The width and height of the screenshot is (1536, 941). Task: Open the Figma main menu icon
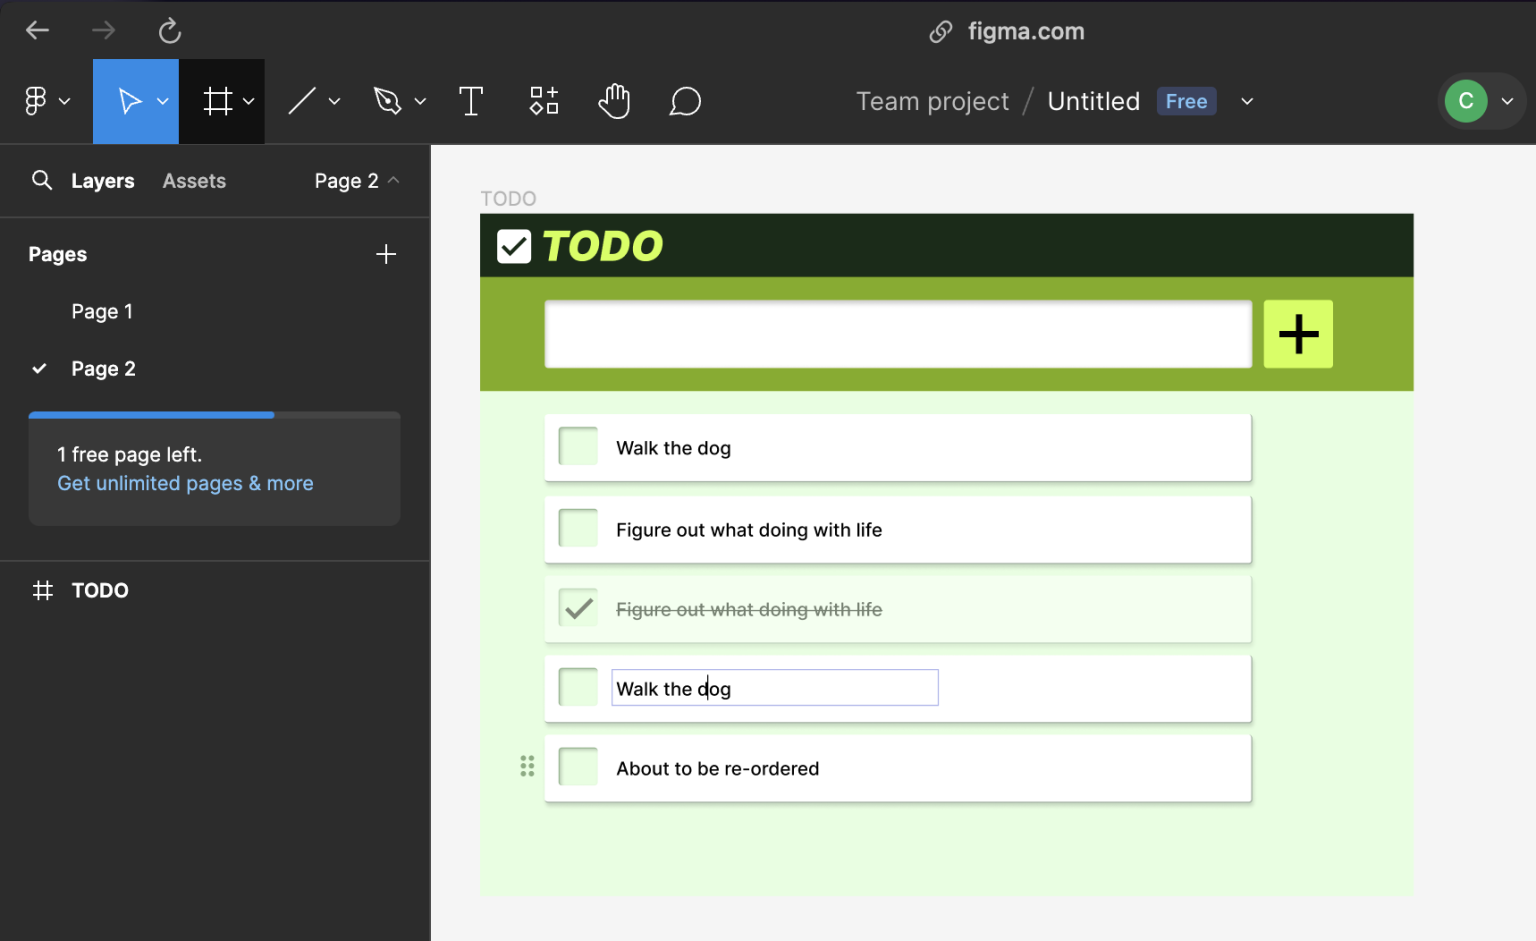[x=36, y=101]
